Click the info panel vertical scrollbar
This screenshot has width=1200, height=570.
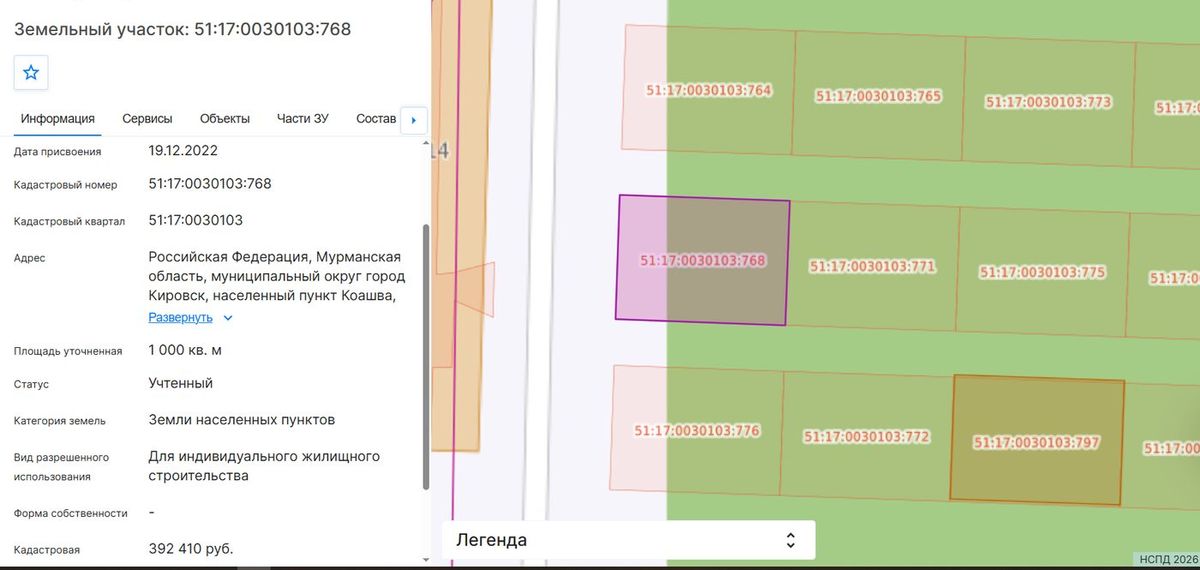(427, 356)
